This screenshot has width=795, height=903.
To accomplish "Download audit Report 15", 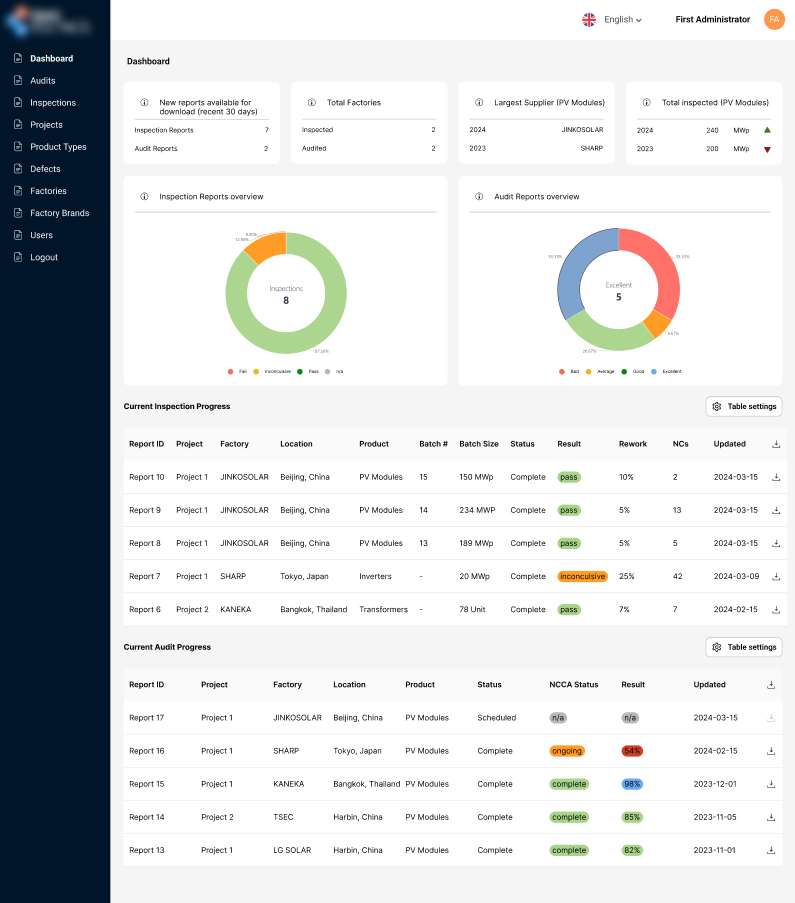I will 771,784.
